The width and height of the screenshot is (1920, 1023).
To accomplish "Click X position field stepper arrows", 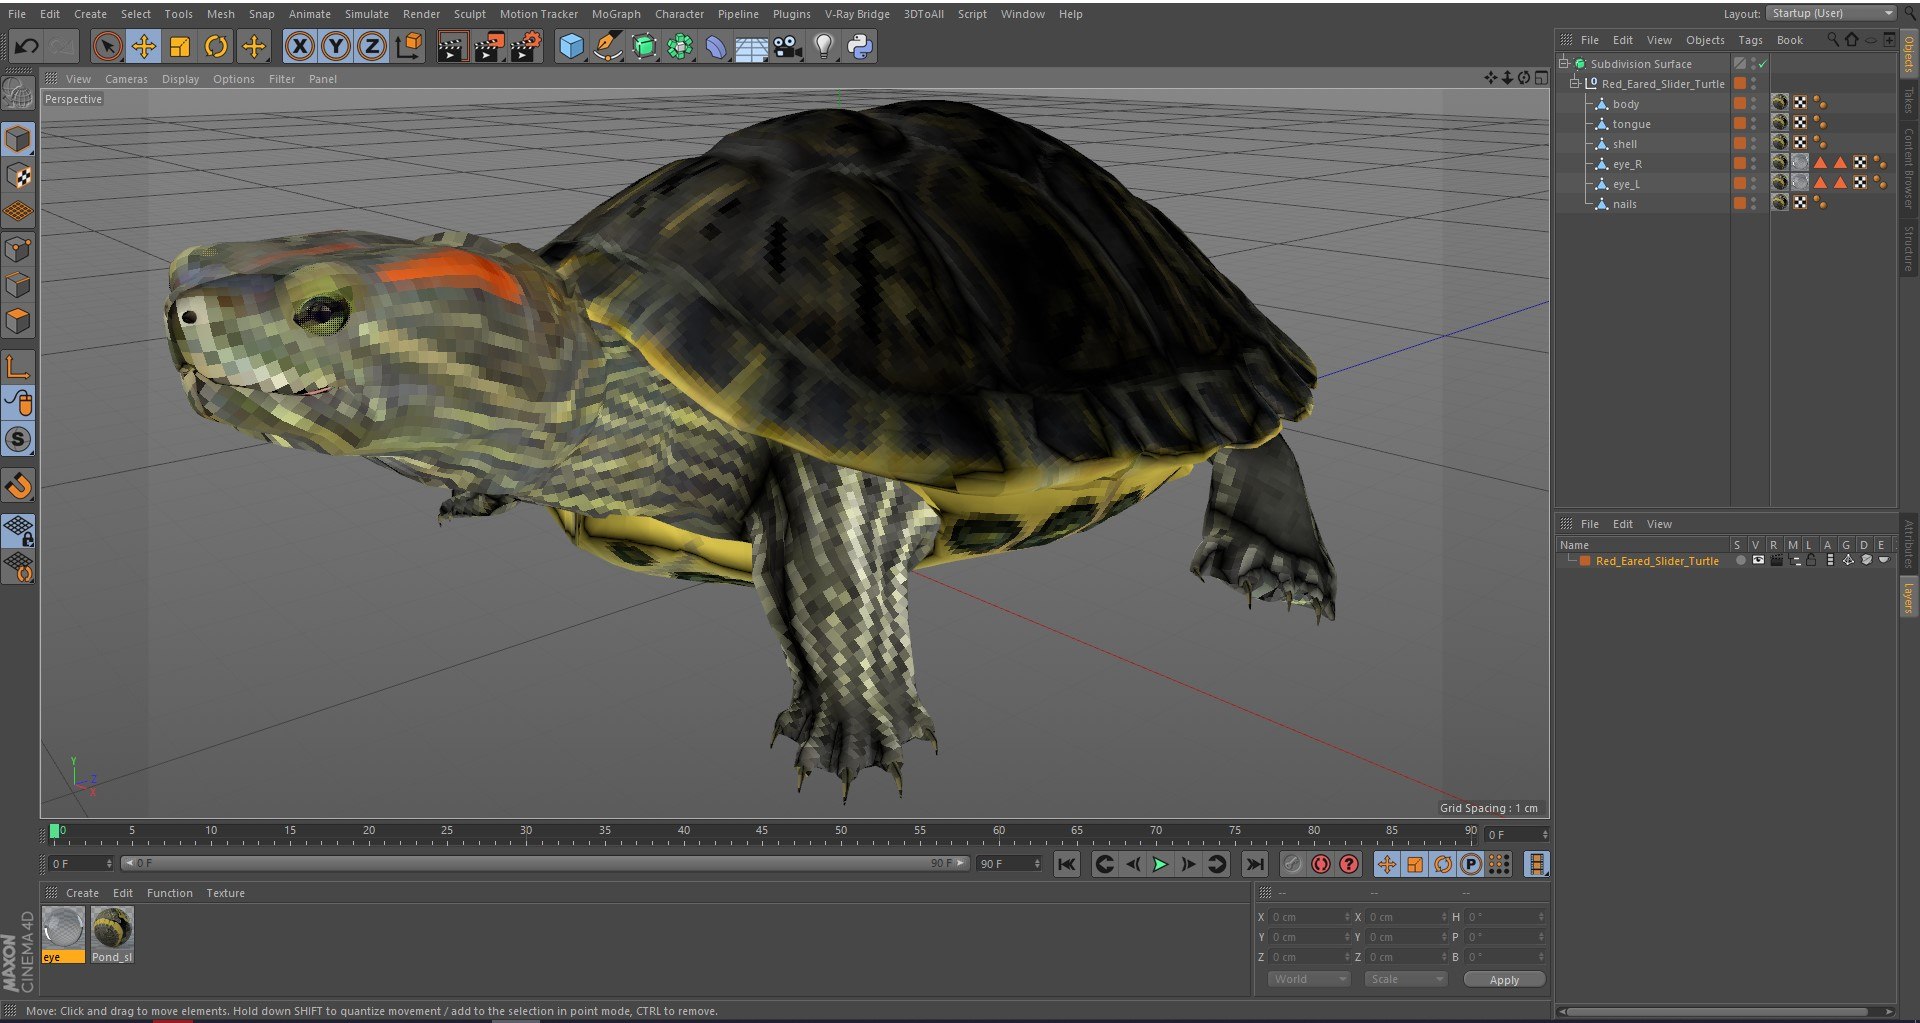I will [x=1347, y=917].
